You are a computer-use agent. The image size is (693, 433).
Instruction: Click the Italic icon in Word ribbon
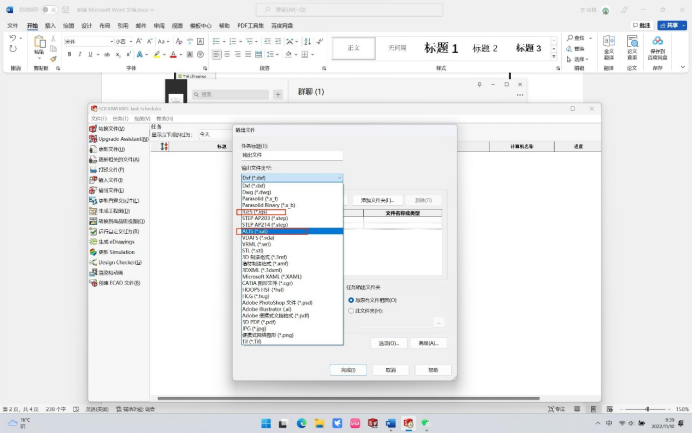click(80, 54)
